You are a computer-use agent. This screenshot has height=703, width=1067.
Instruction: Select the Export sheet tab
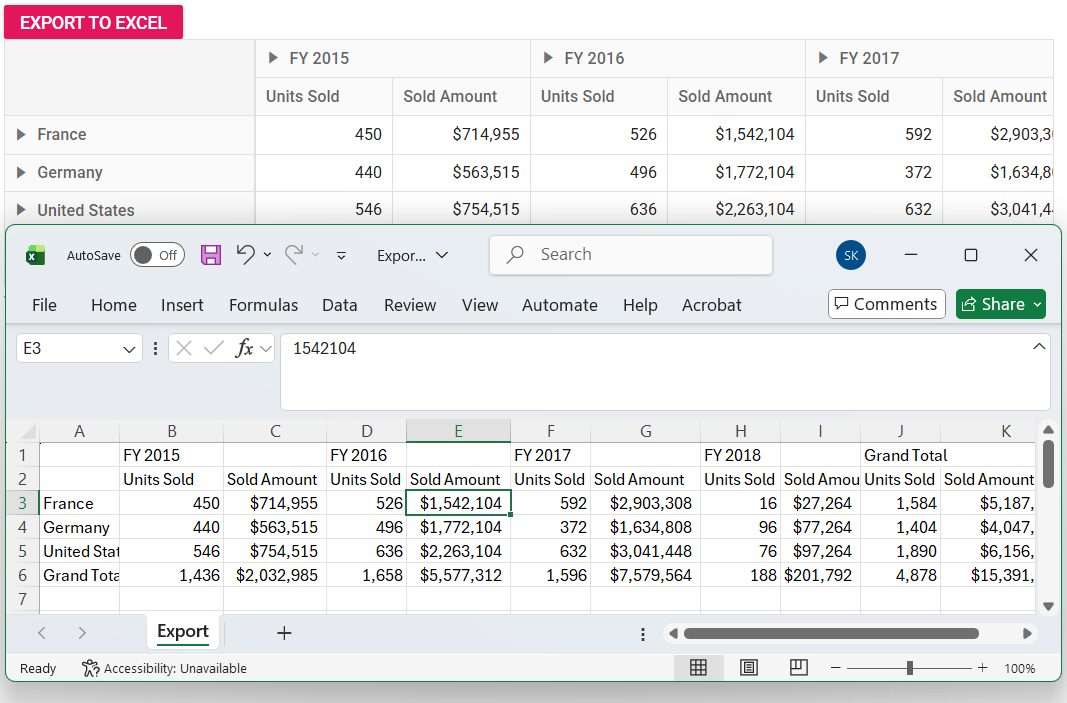182,632
